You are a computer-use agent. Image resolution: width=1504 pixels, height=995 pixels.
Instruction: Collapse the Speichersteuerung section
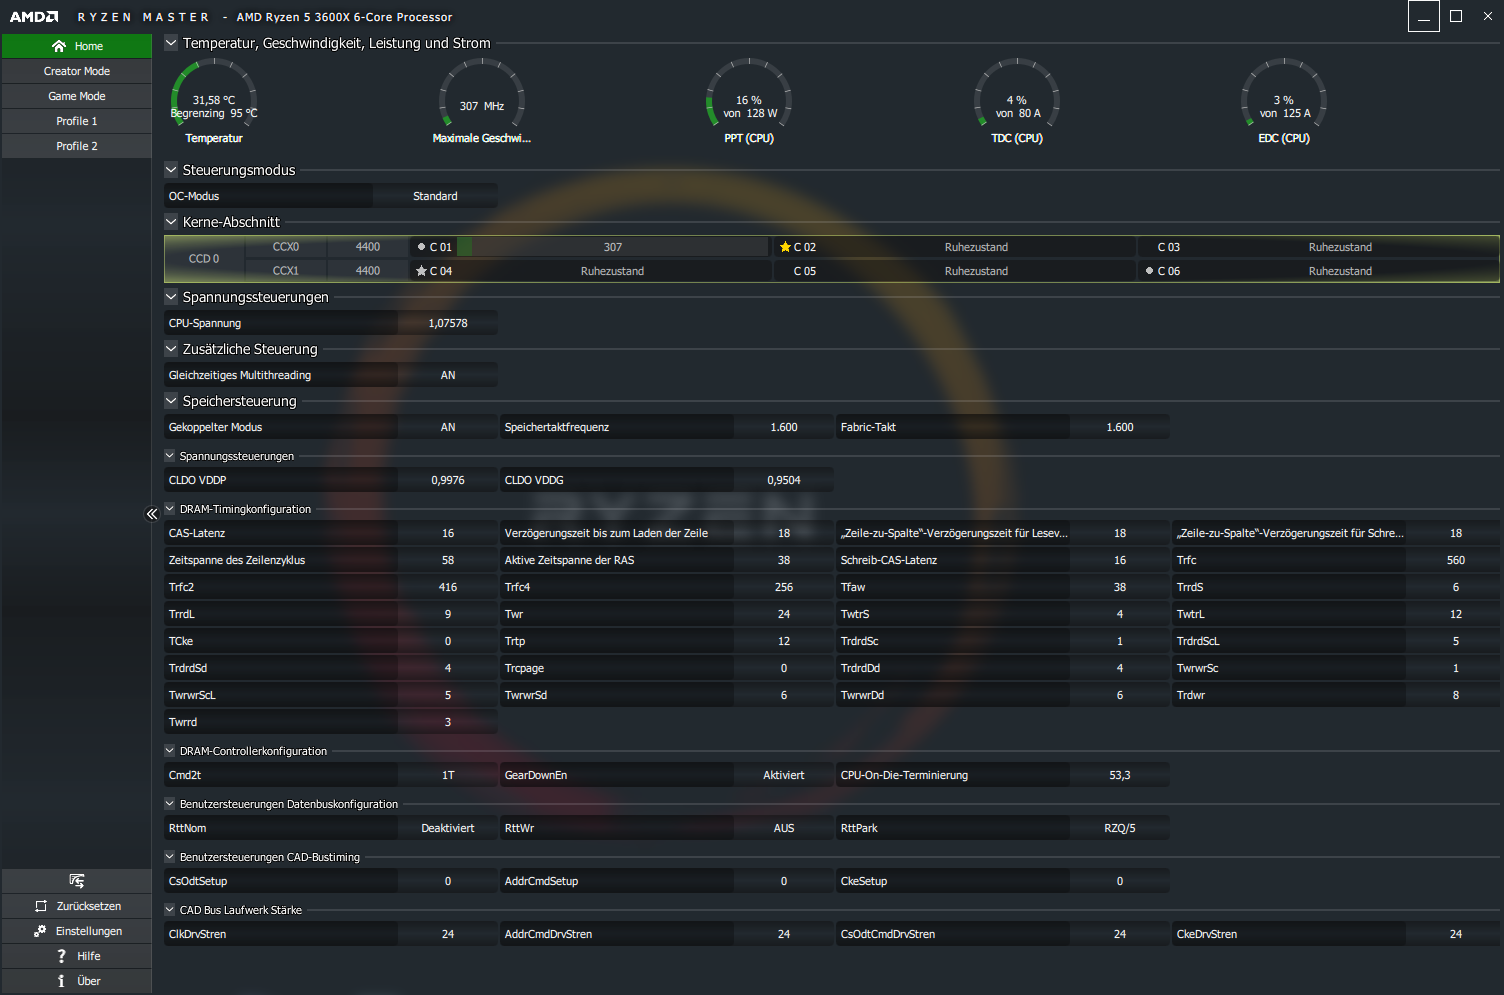pos(171,401)
